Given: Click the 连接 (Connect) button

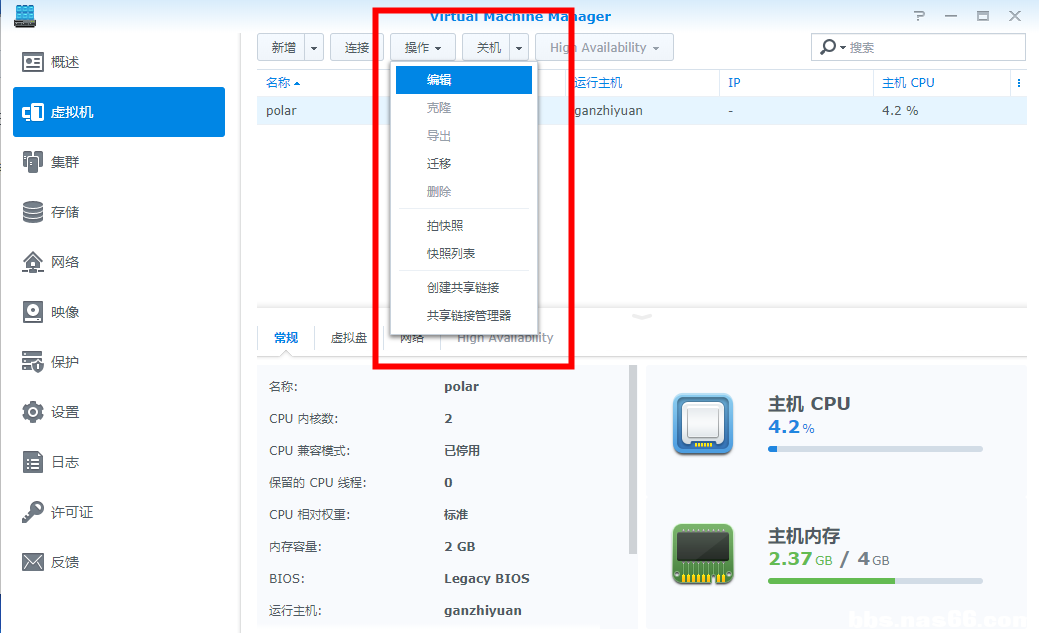Looking at the screenshot, I should tap(356, 47).
